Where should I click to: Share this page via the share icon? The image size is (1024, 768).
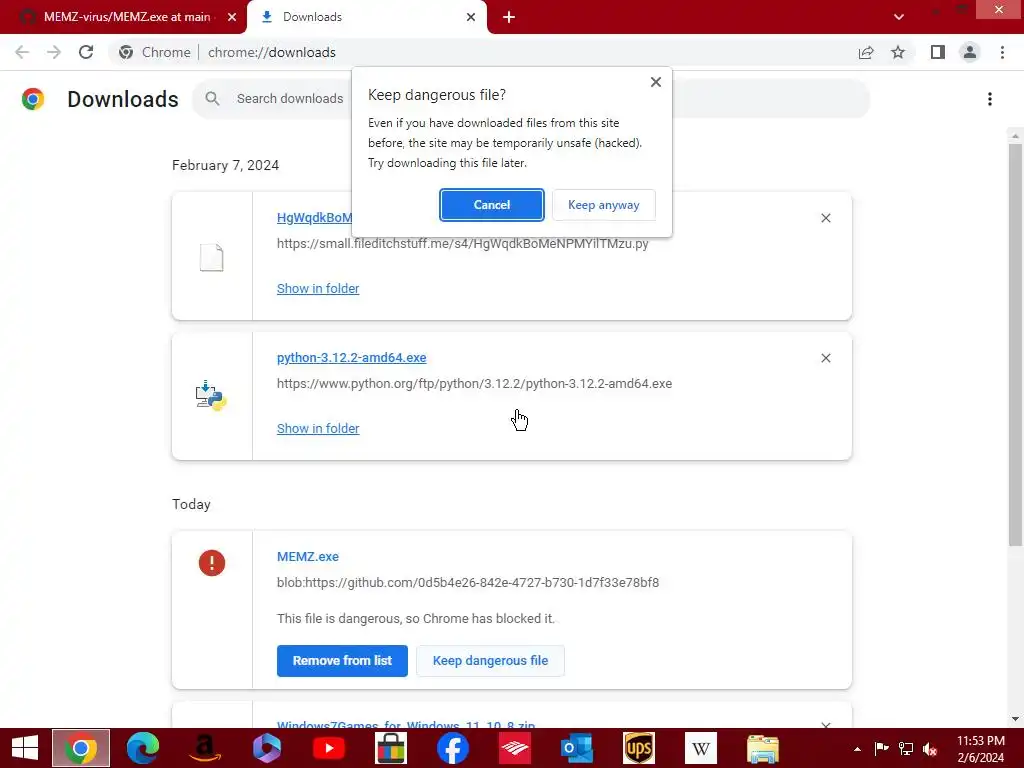(866, 52)
